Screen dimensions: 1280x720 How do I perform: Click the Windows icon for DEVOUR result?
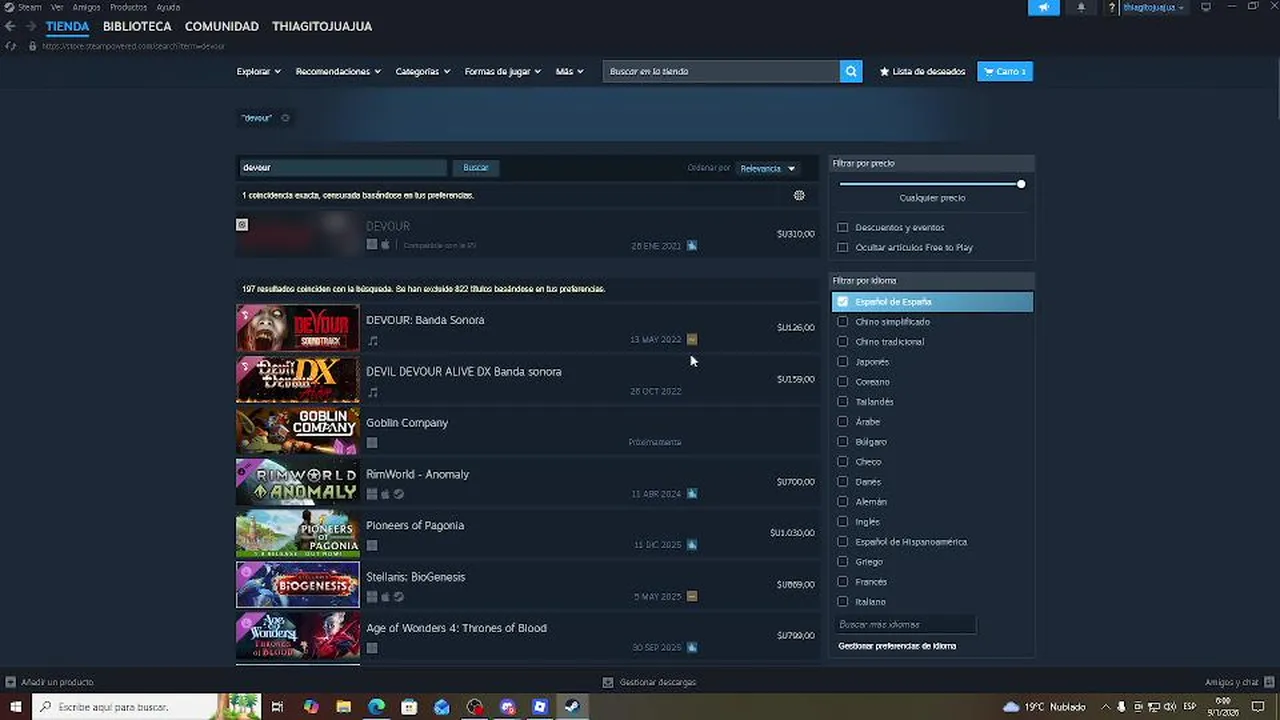point(372,244)
